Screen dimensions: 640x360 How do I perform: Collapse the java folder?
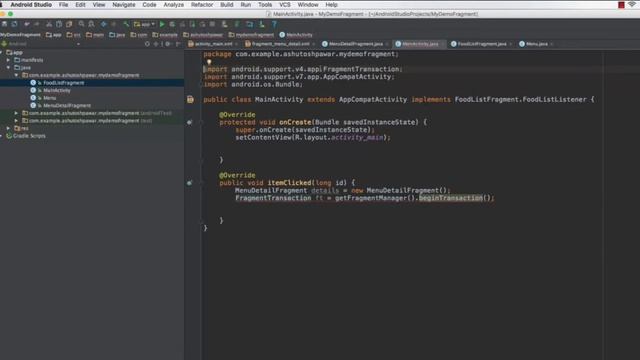click(9, 67)
